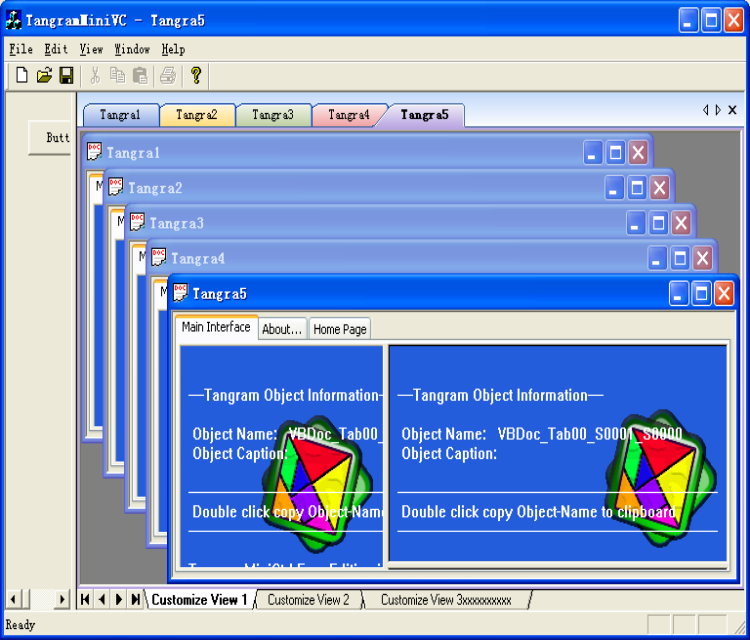Click the Tangra3 window document icon
The width and height of the screenshot is (750, 640).
[137, 222]
